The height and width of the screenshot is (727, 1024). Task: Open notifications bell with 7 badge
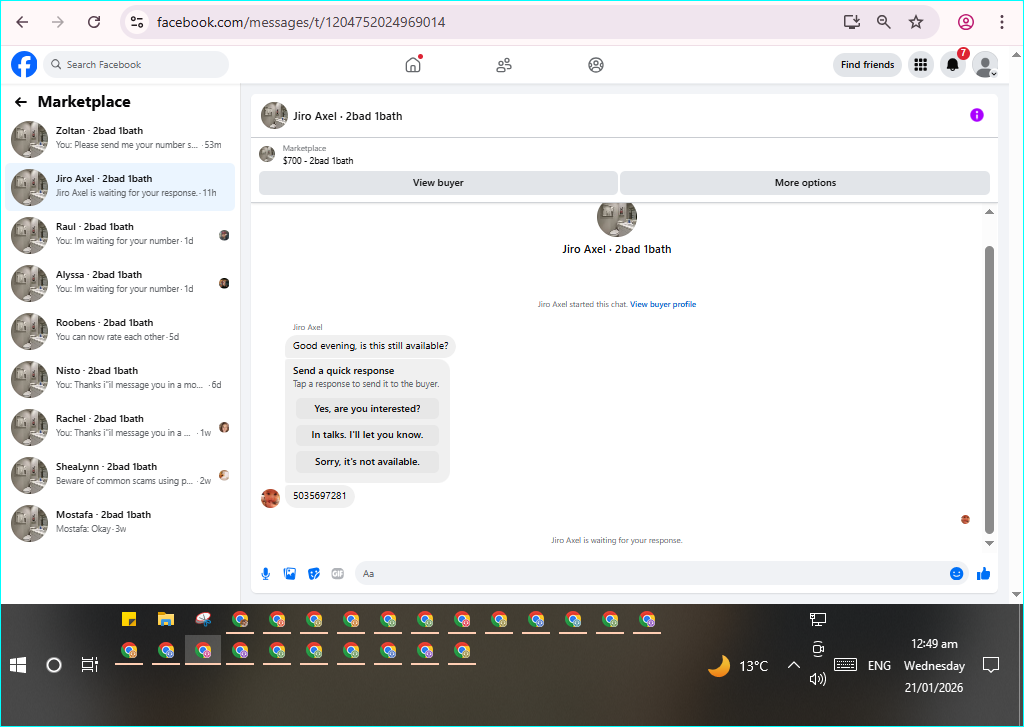(953, 65)
